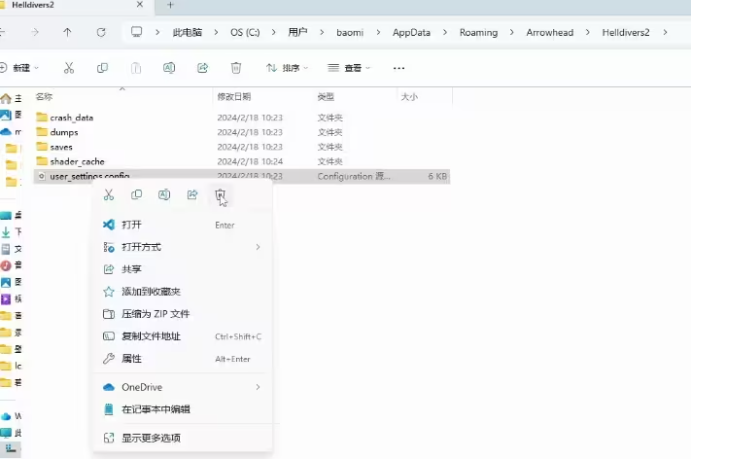Open the 查看 view dropdown
Image resolution: width=731 pixels, height=468 pixels.
[351, 68]
